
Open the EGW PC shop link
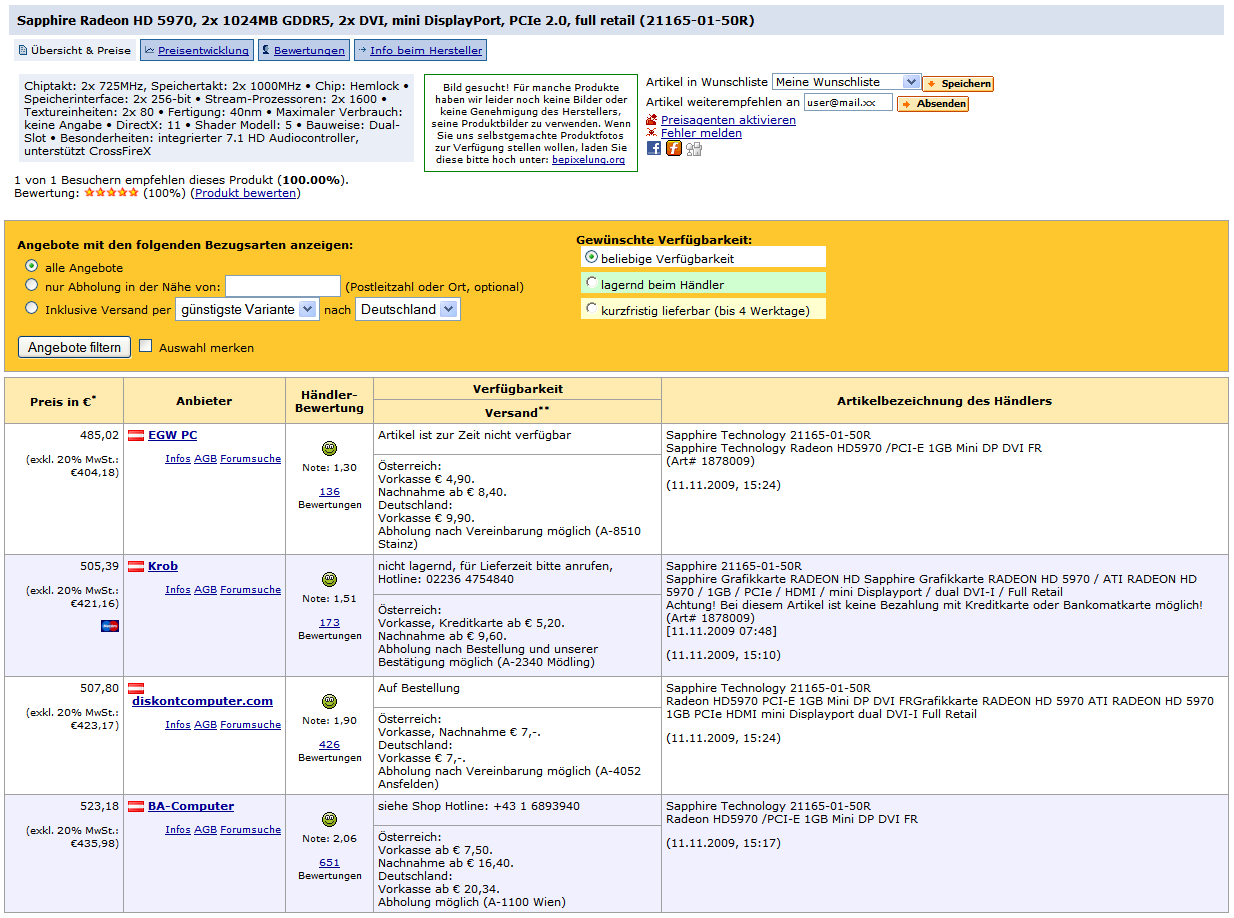pyautogui.click(x=172, y=435)
